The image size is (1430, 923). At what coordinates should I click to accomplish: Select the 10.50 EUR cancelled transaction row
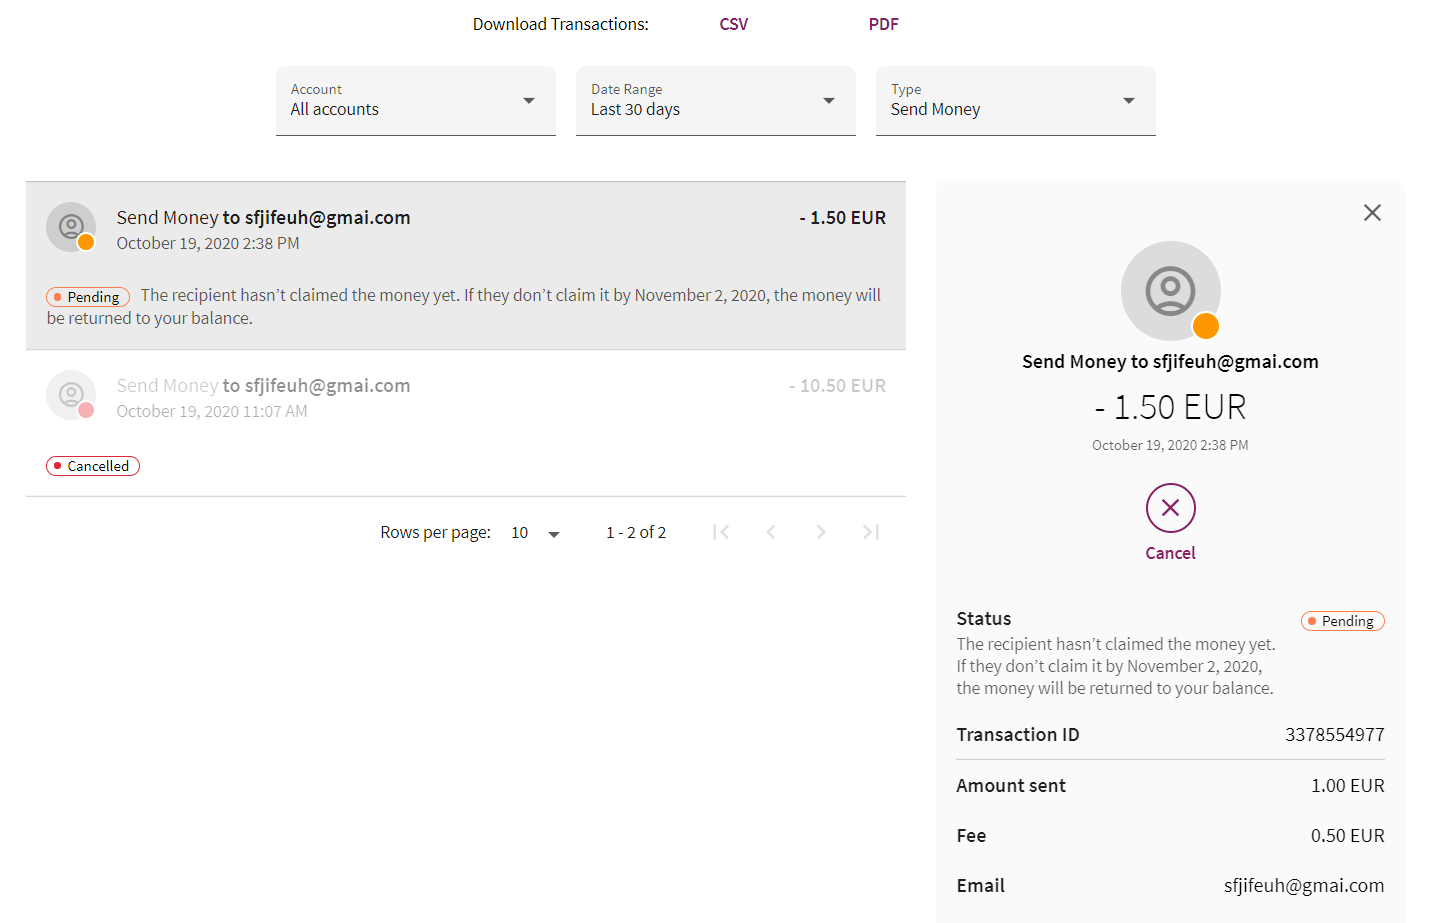[x=466, y=423]
